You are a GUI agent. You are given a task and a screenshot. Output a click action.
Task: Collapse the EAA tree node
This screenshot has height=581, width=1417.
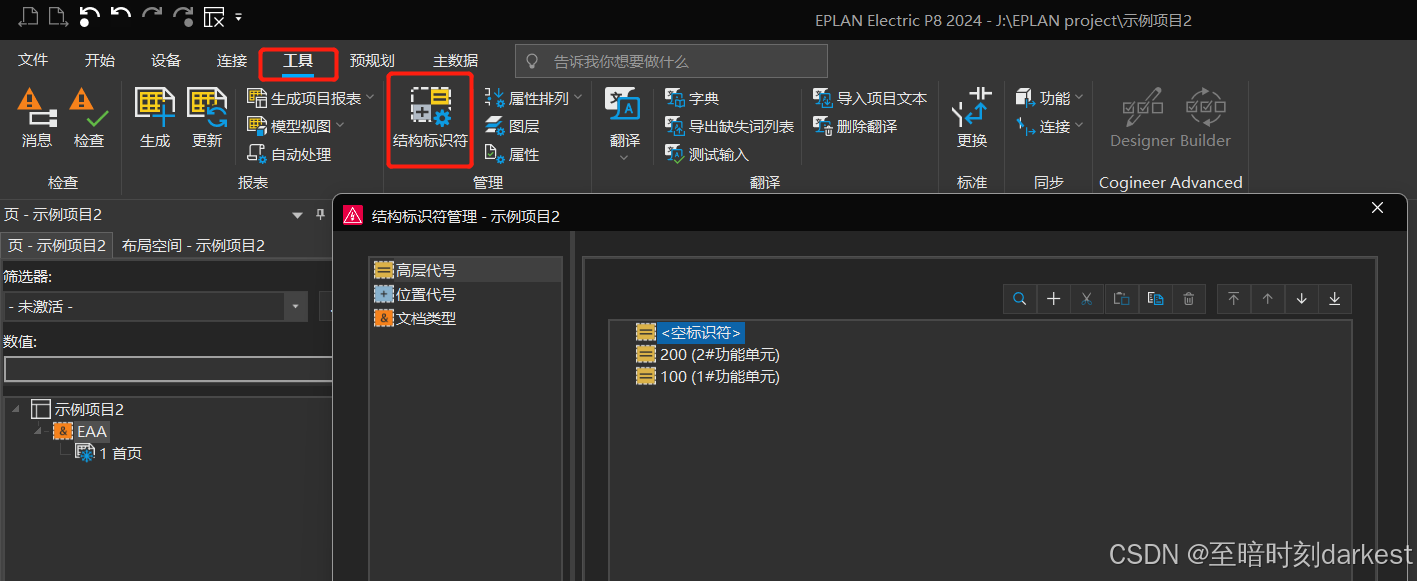[x=39, y=431]
